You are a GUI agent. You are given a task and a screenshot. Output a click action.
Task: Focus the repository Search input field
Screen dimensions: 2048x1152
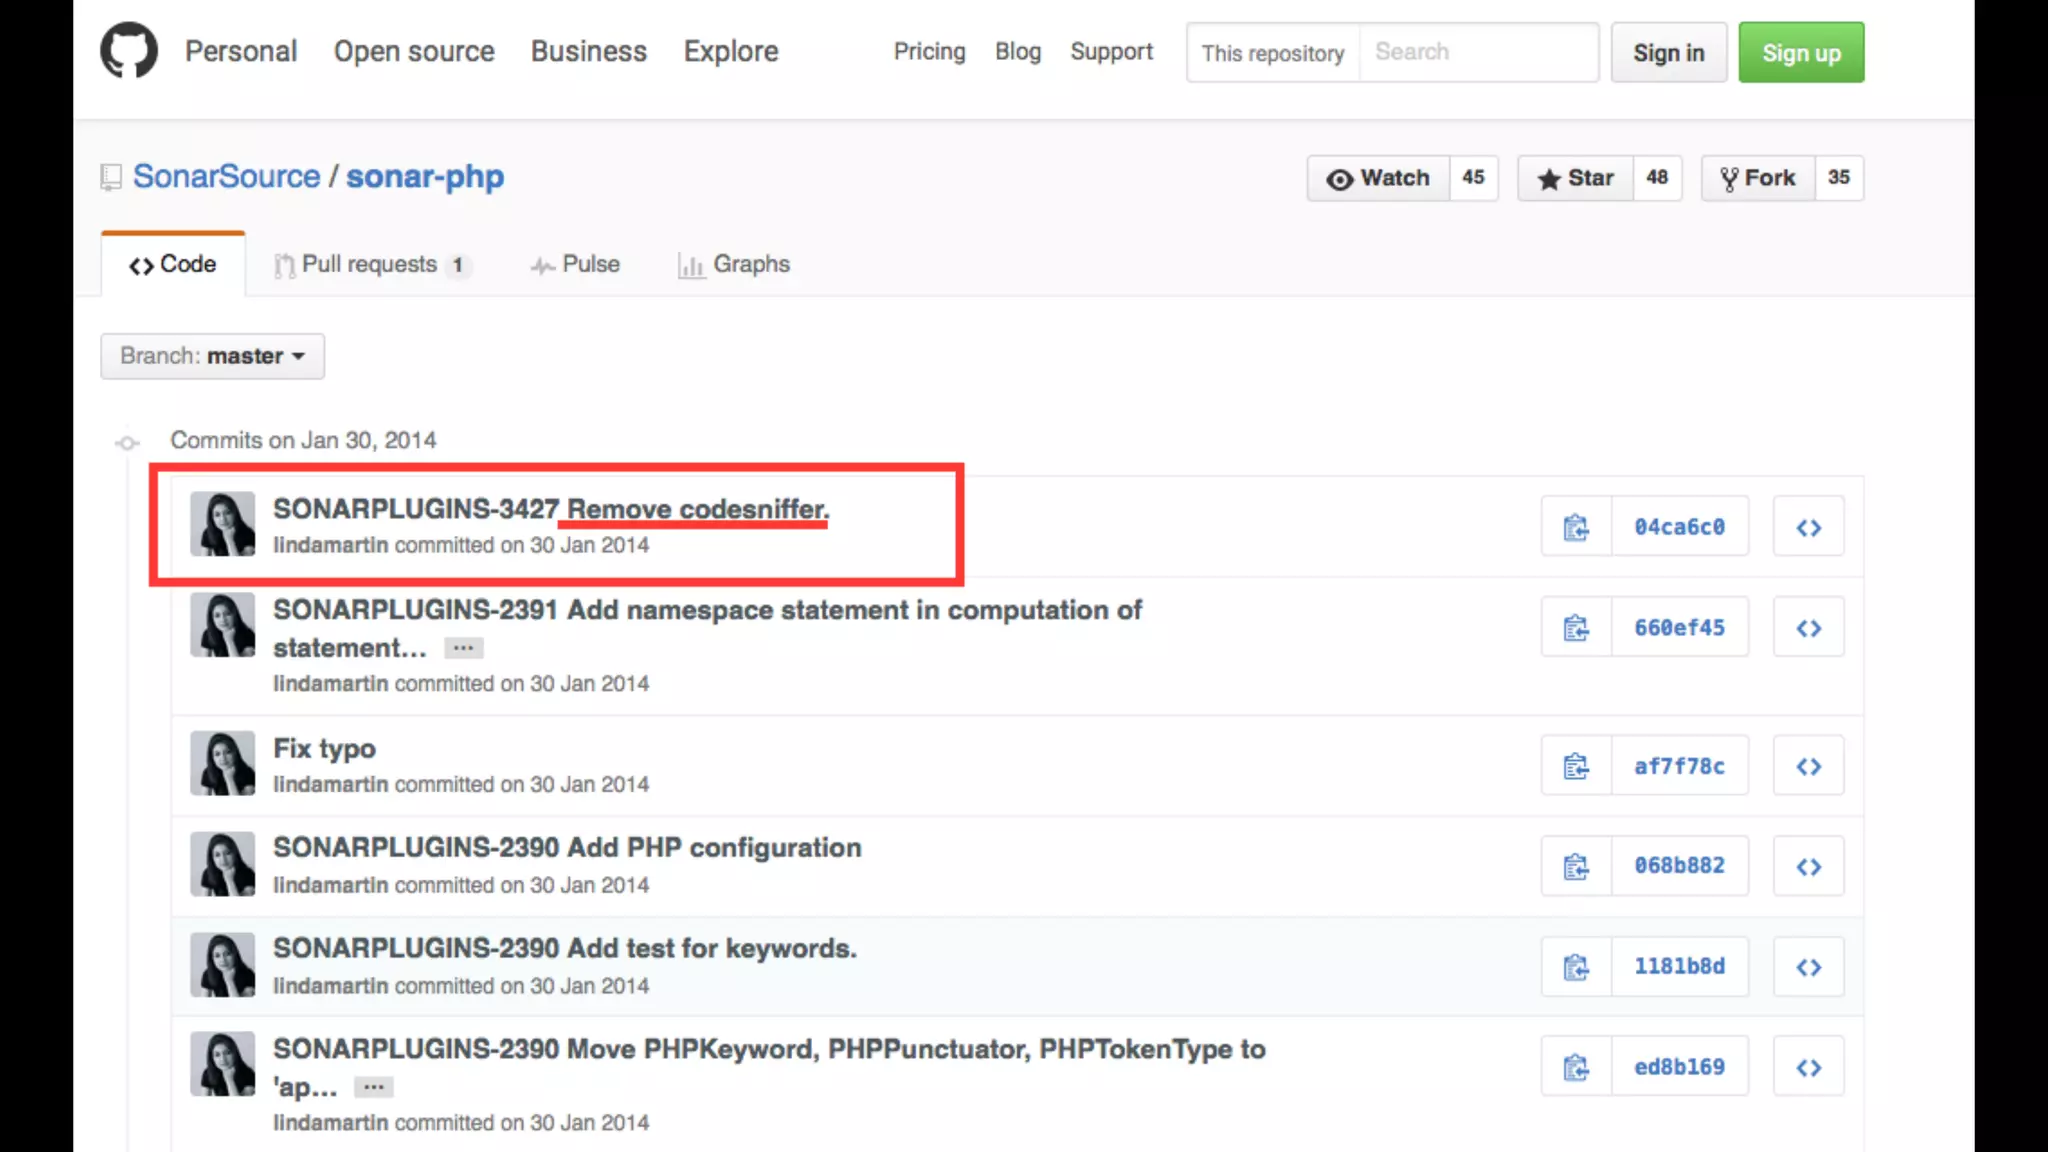(x=1478, y=53)
